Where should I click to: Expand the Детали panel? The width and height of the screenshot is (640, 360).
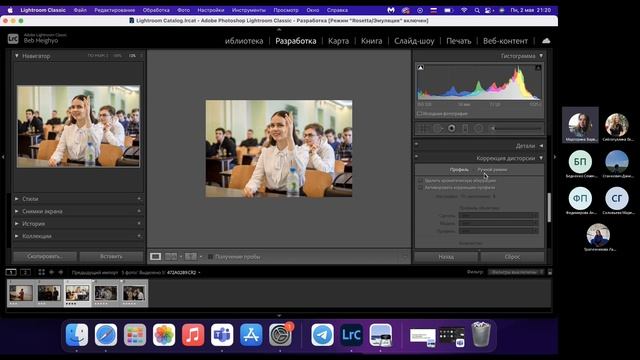point(541,146)
